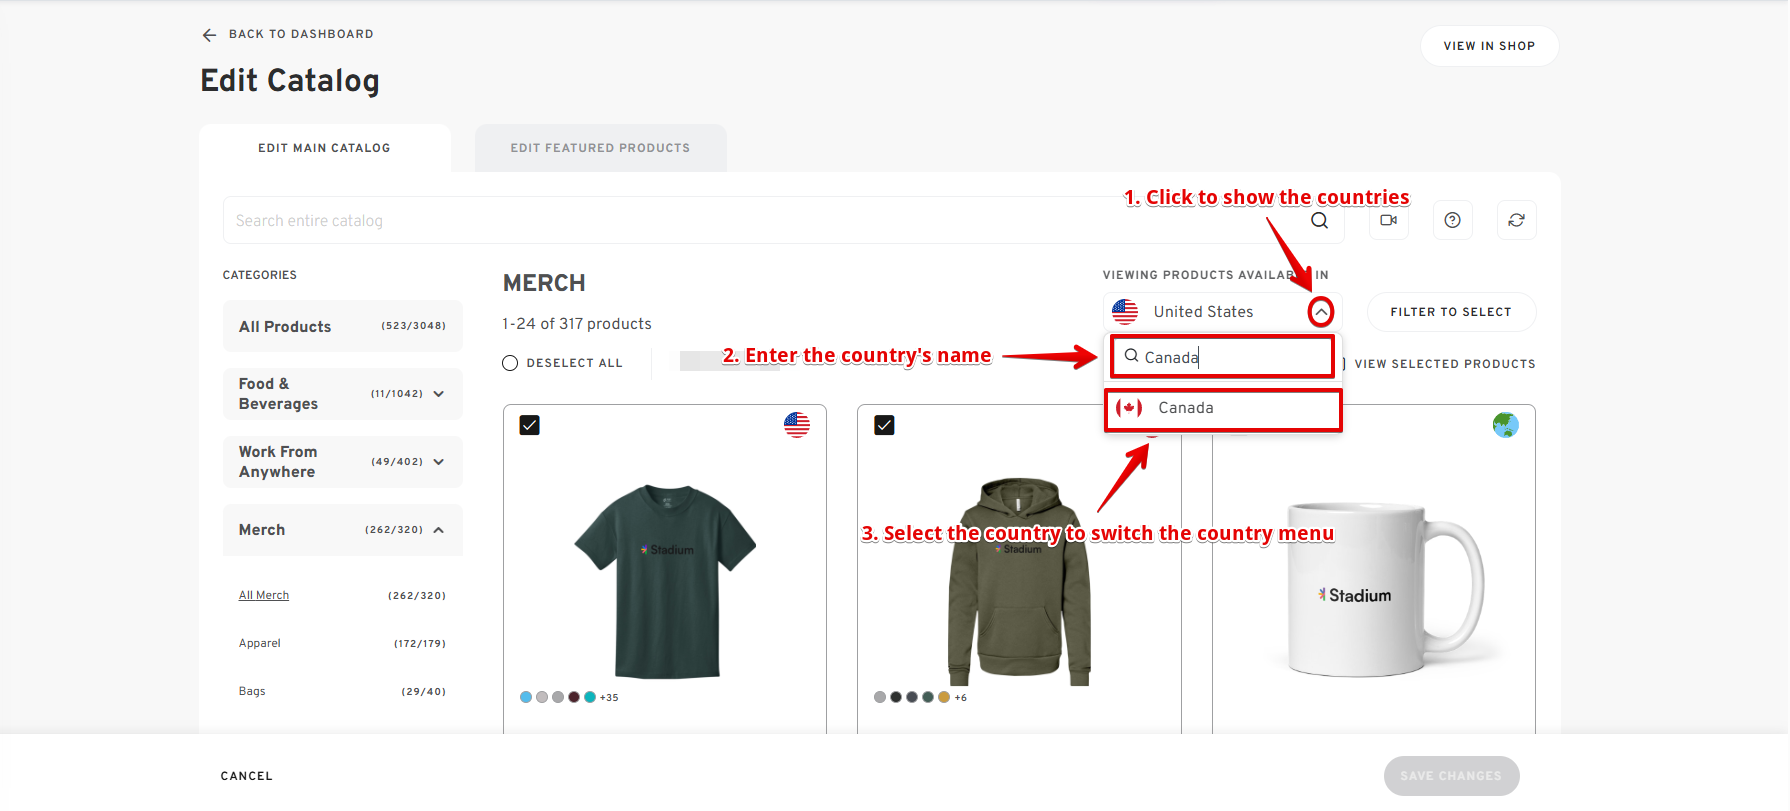Select the Deselect All radio button
The height and width of the screenshot is (811, 1790).
point(510,363)
